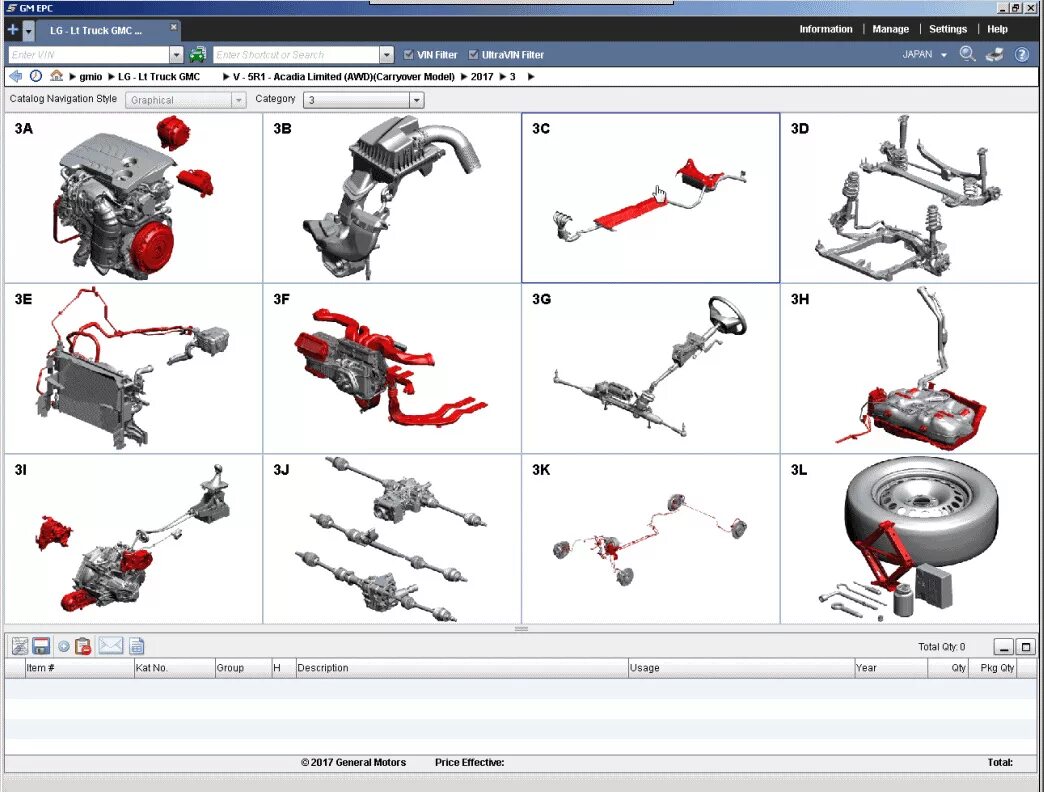This screenshot has height=792, width=1044.
Task: Focus the Enter Shortcut or Search field
Action: [296, 55]
